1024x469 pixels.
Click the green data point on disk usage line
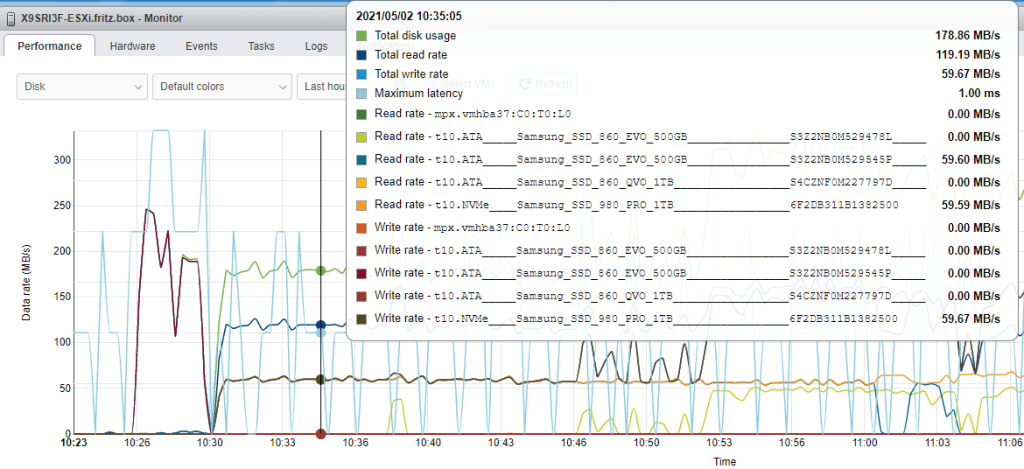pos(321,270)
